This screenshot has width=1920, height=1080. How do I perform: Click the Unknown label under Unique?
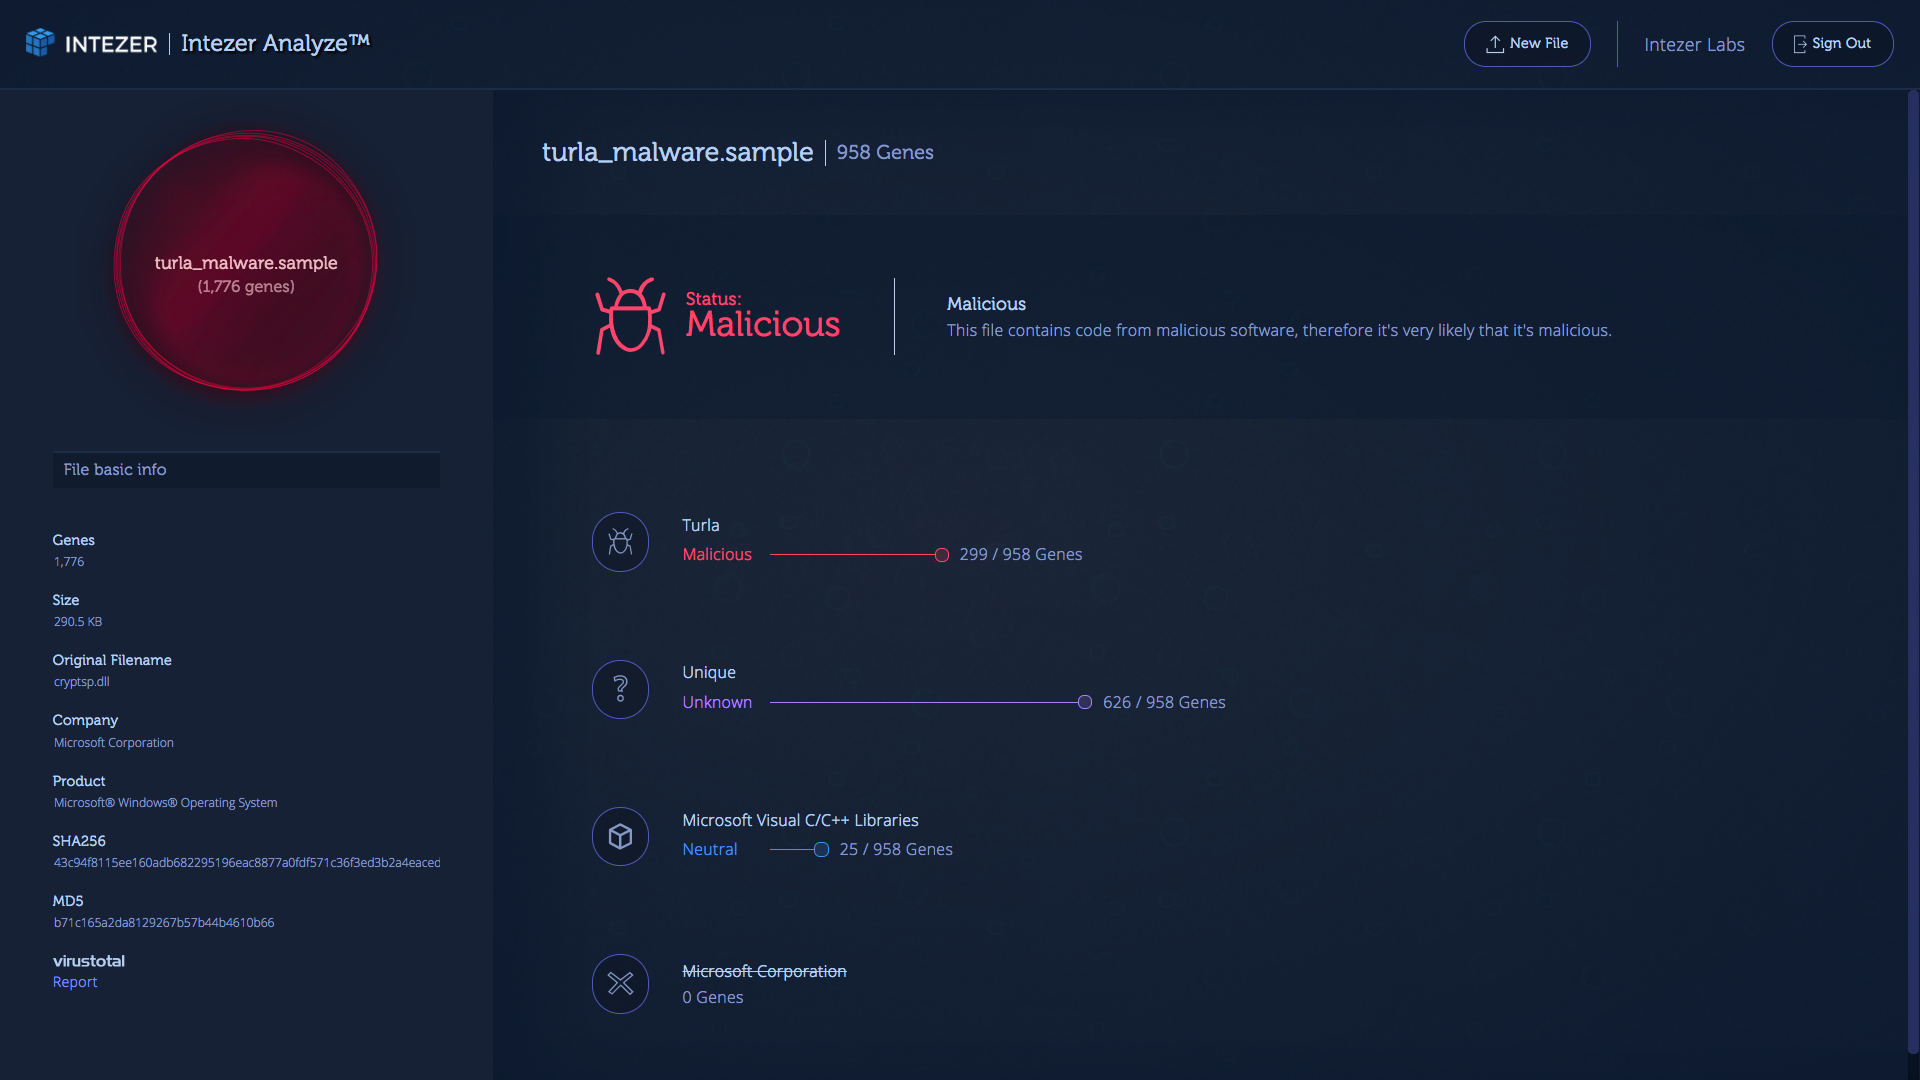tap(717, 702)
